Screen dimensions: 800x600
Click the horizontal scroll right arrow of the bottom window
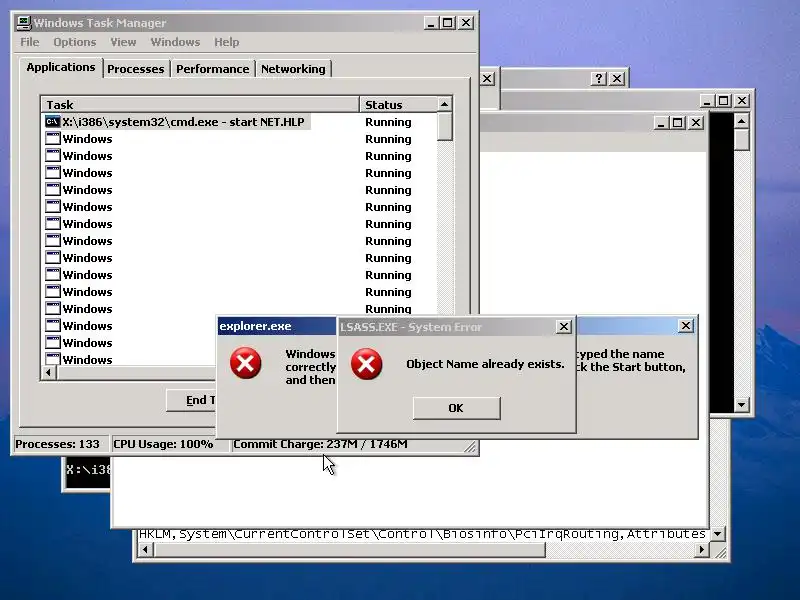click(702, 549)
